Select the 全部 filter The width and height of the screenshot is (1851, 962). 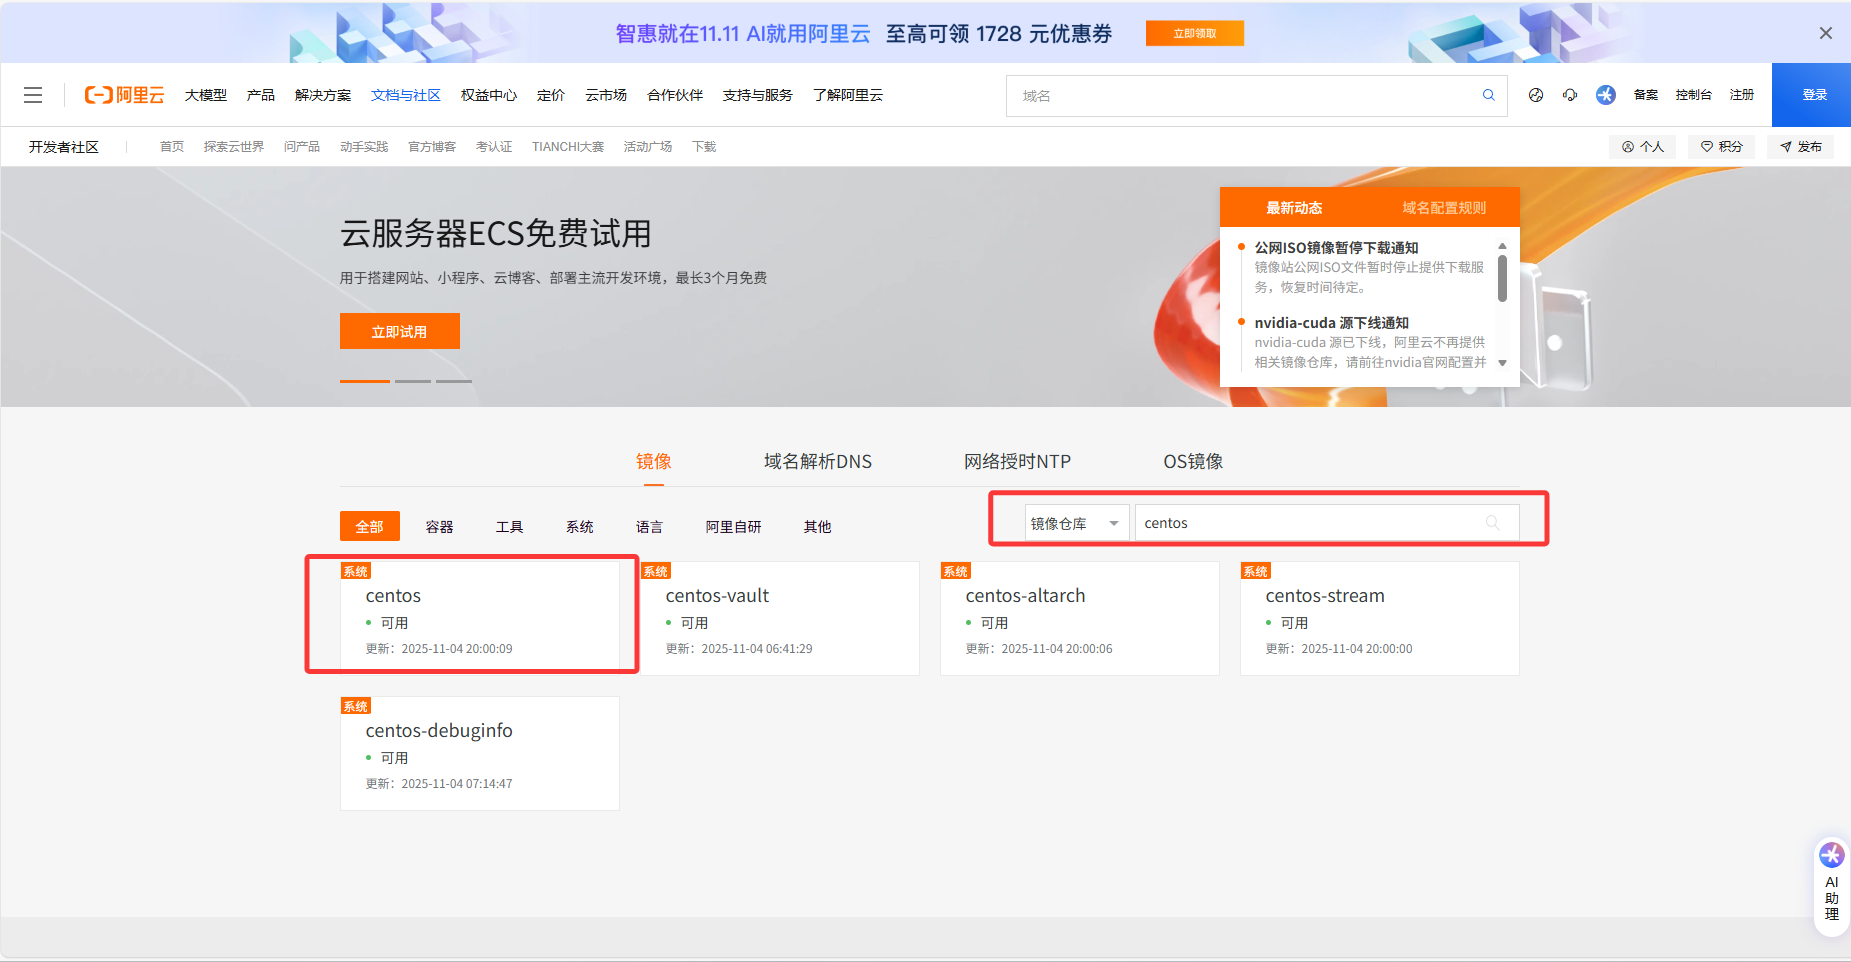point(370,526)
